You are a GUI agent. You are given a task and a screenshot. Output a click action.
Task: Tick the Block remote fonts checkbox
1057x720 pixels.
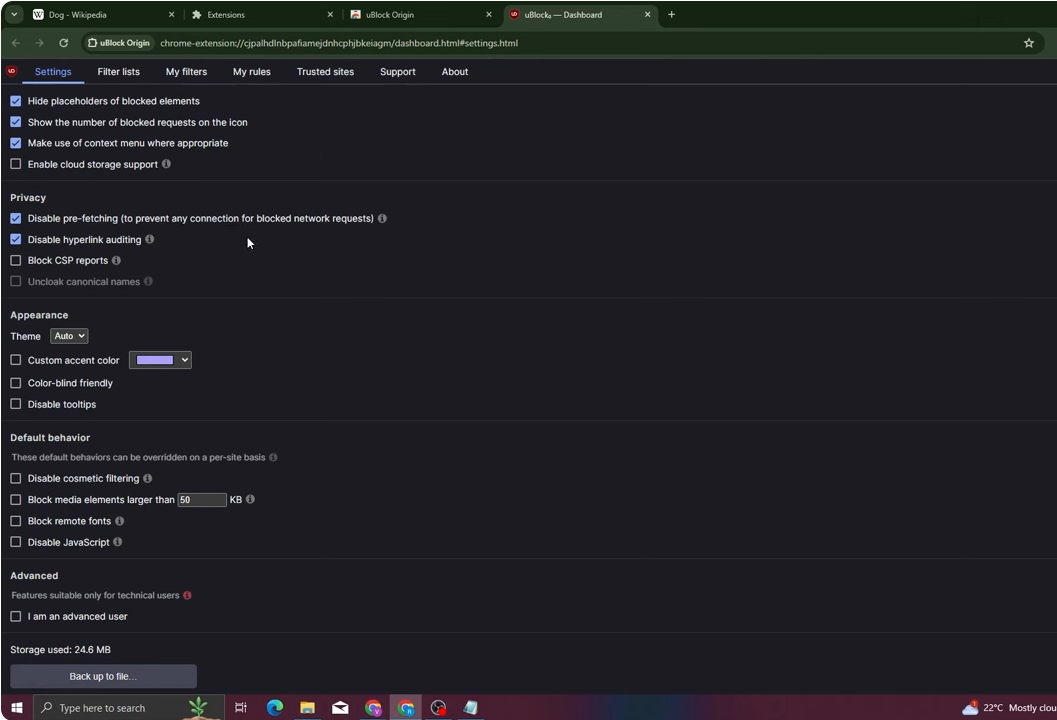16,520
